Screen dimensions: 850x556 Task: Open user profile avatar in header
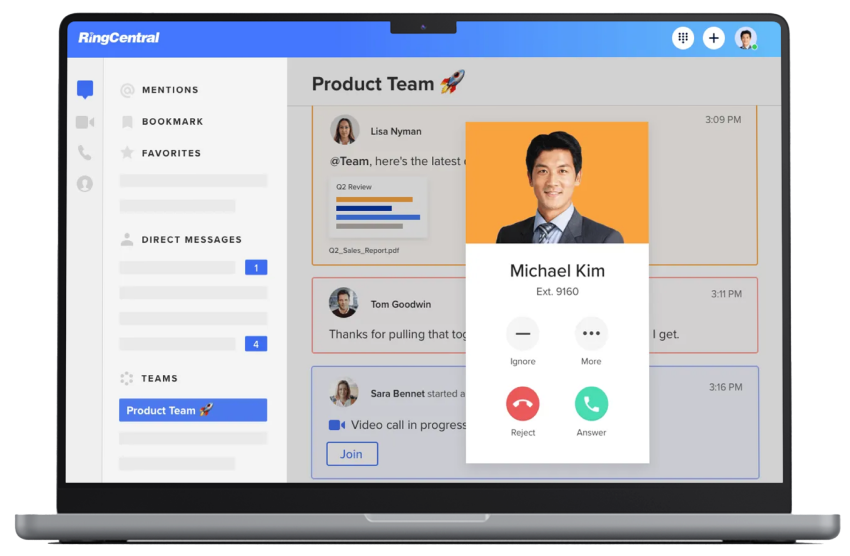[746, 38]
